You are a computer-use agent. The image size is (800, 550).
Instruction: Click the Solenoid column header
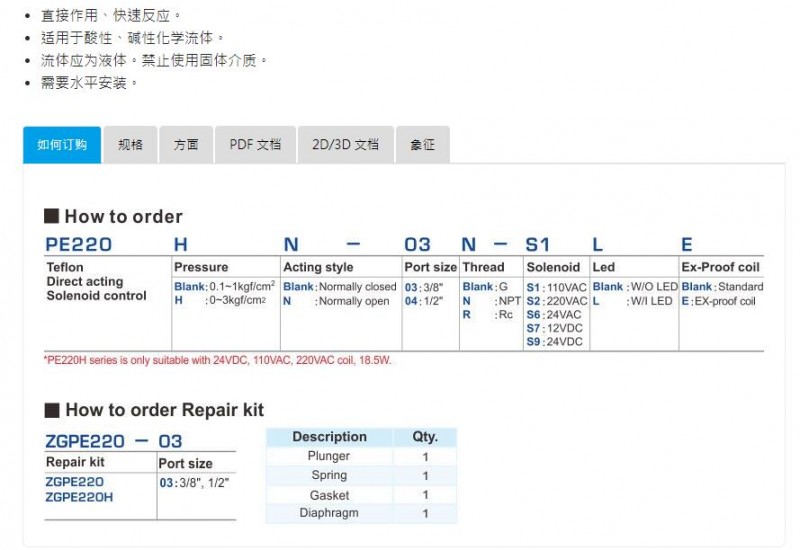tap(553, 267)
